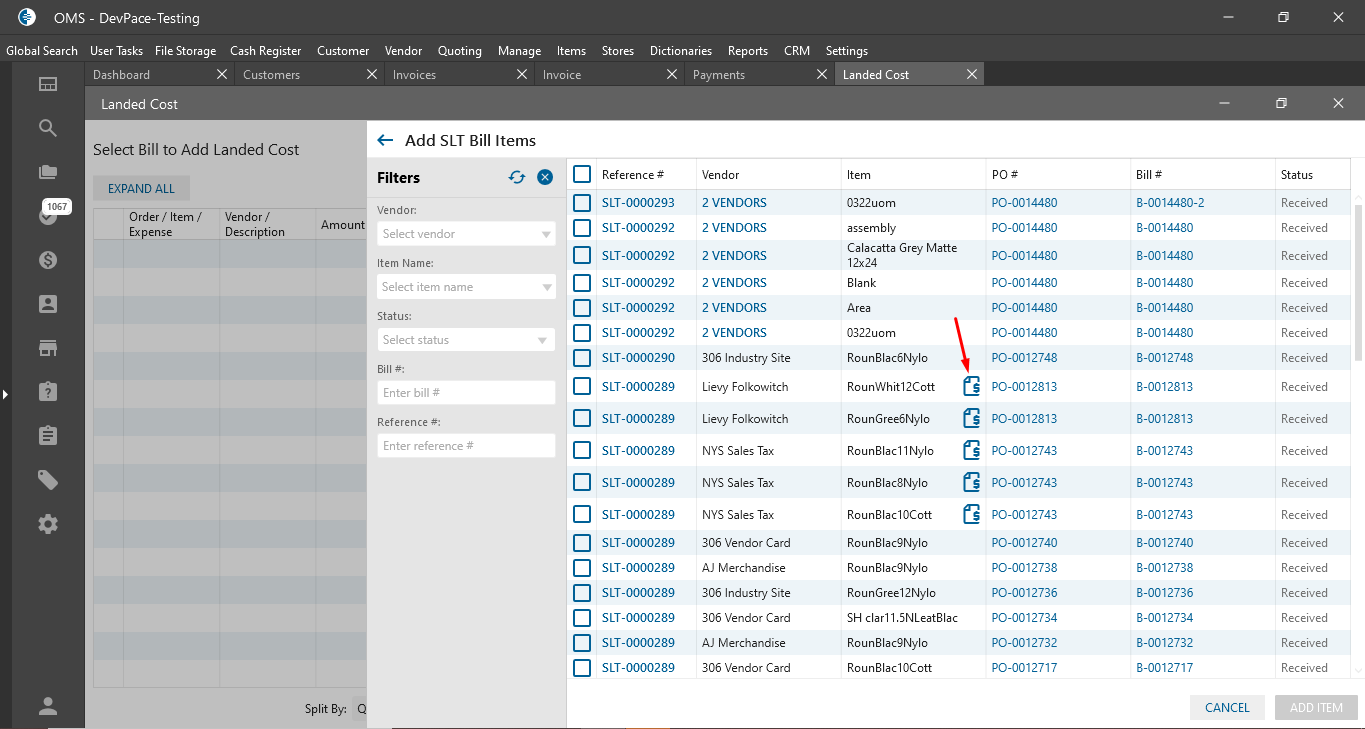The image size is (1365, 729).
Task: Open the search icon in left sidebar
Action: click(48, 128)
